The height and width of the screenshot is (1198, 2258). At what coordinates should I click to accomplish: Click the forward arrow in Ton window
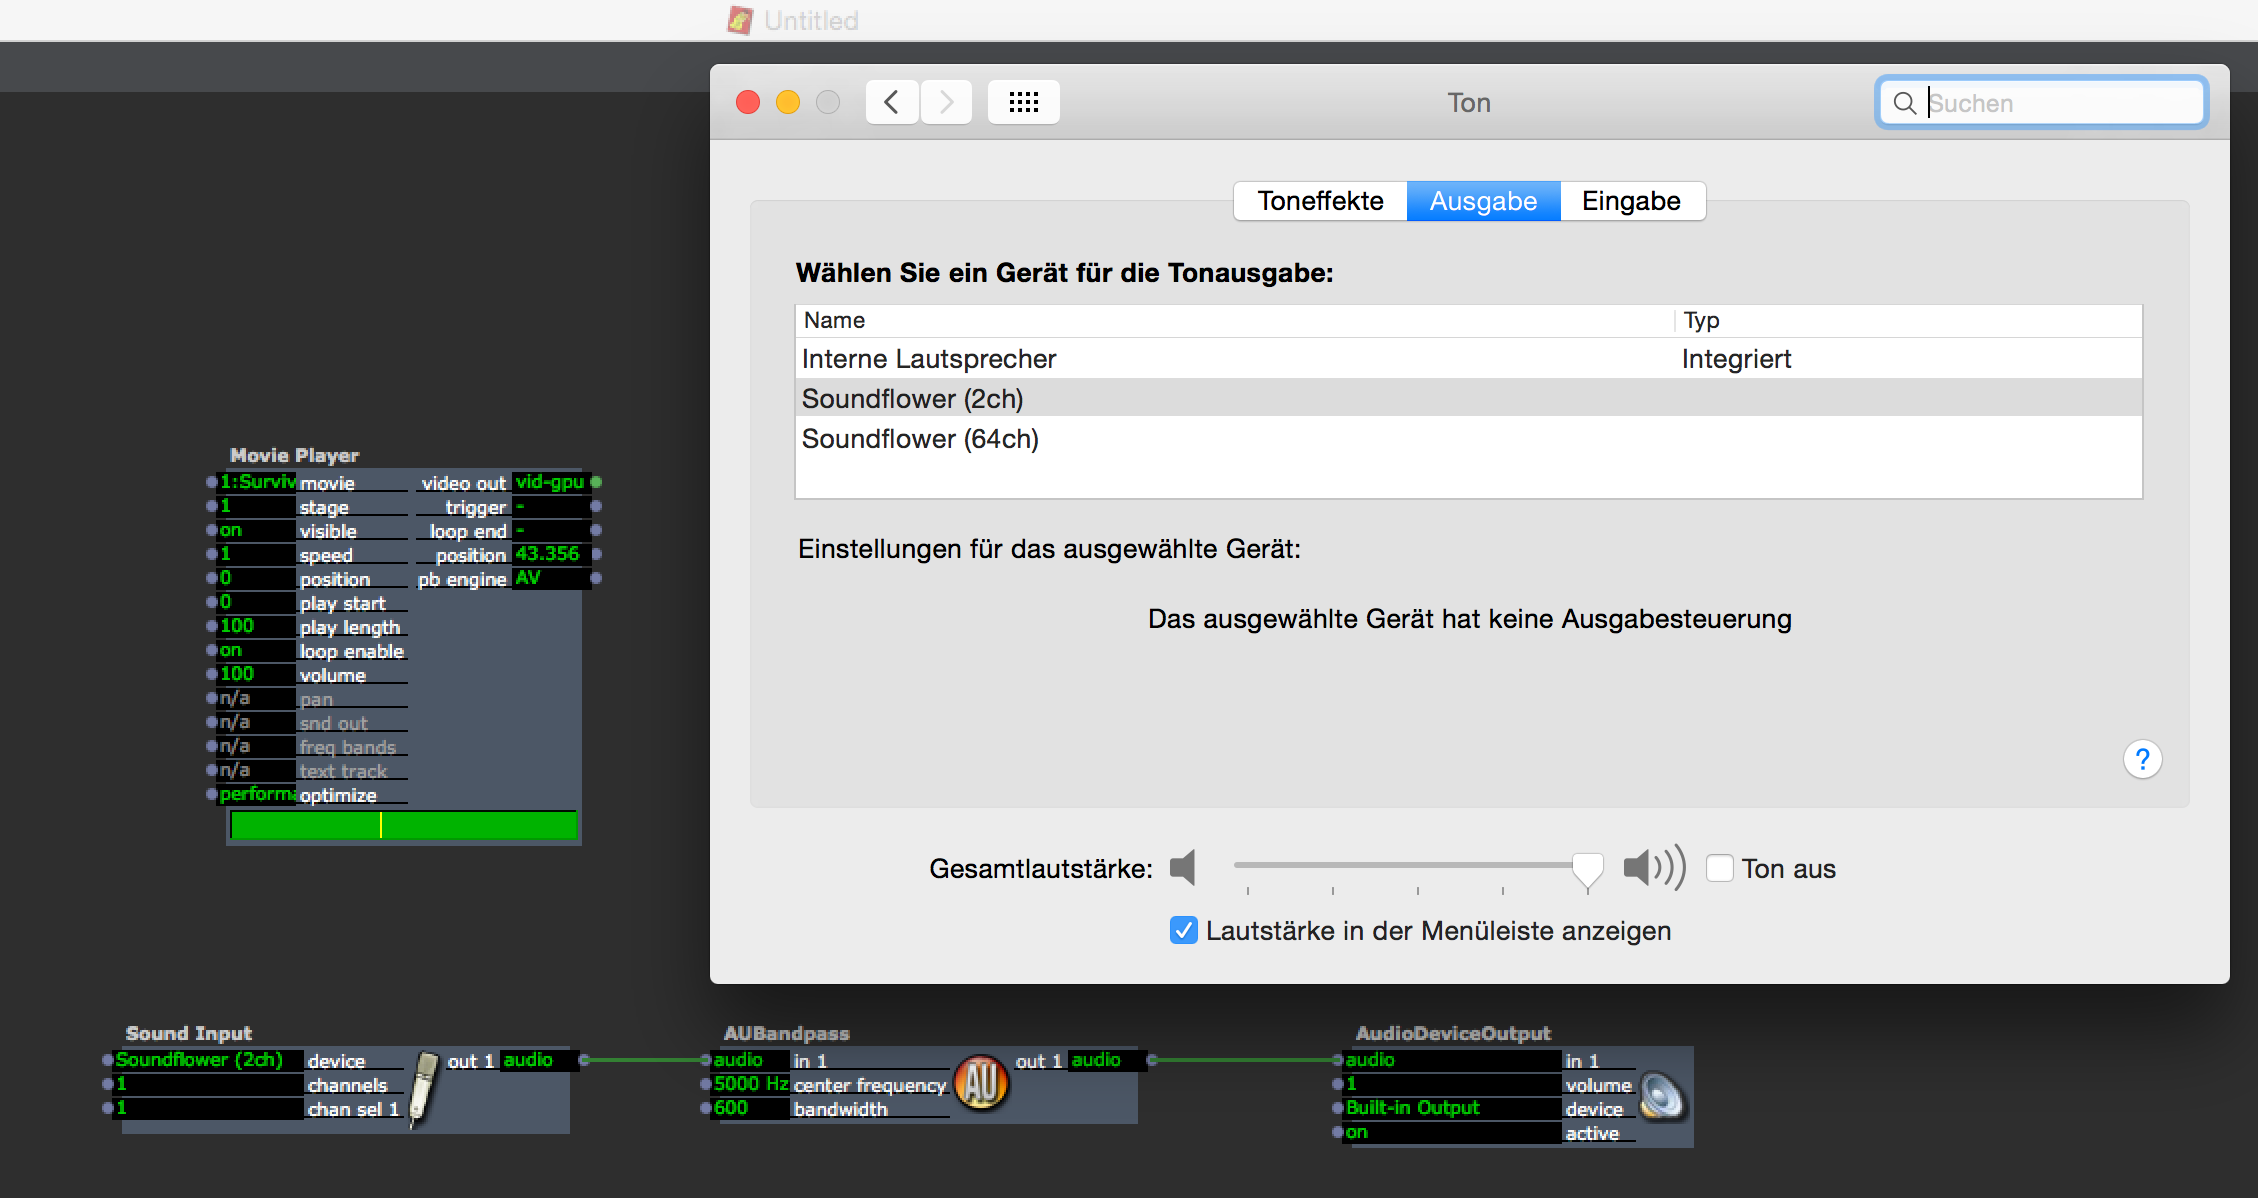tap(946, 102)
